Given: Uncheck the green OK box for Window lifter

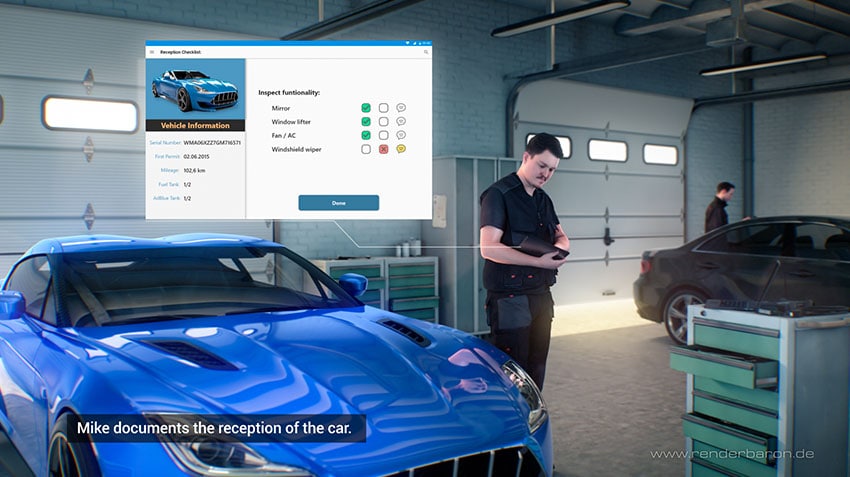Looking at the screenshot, I should click(x=366, y=121).
